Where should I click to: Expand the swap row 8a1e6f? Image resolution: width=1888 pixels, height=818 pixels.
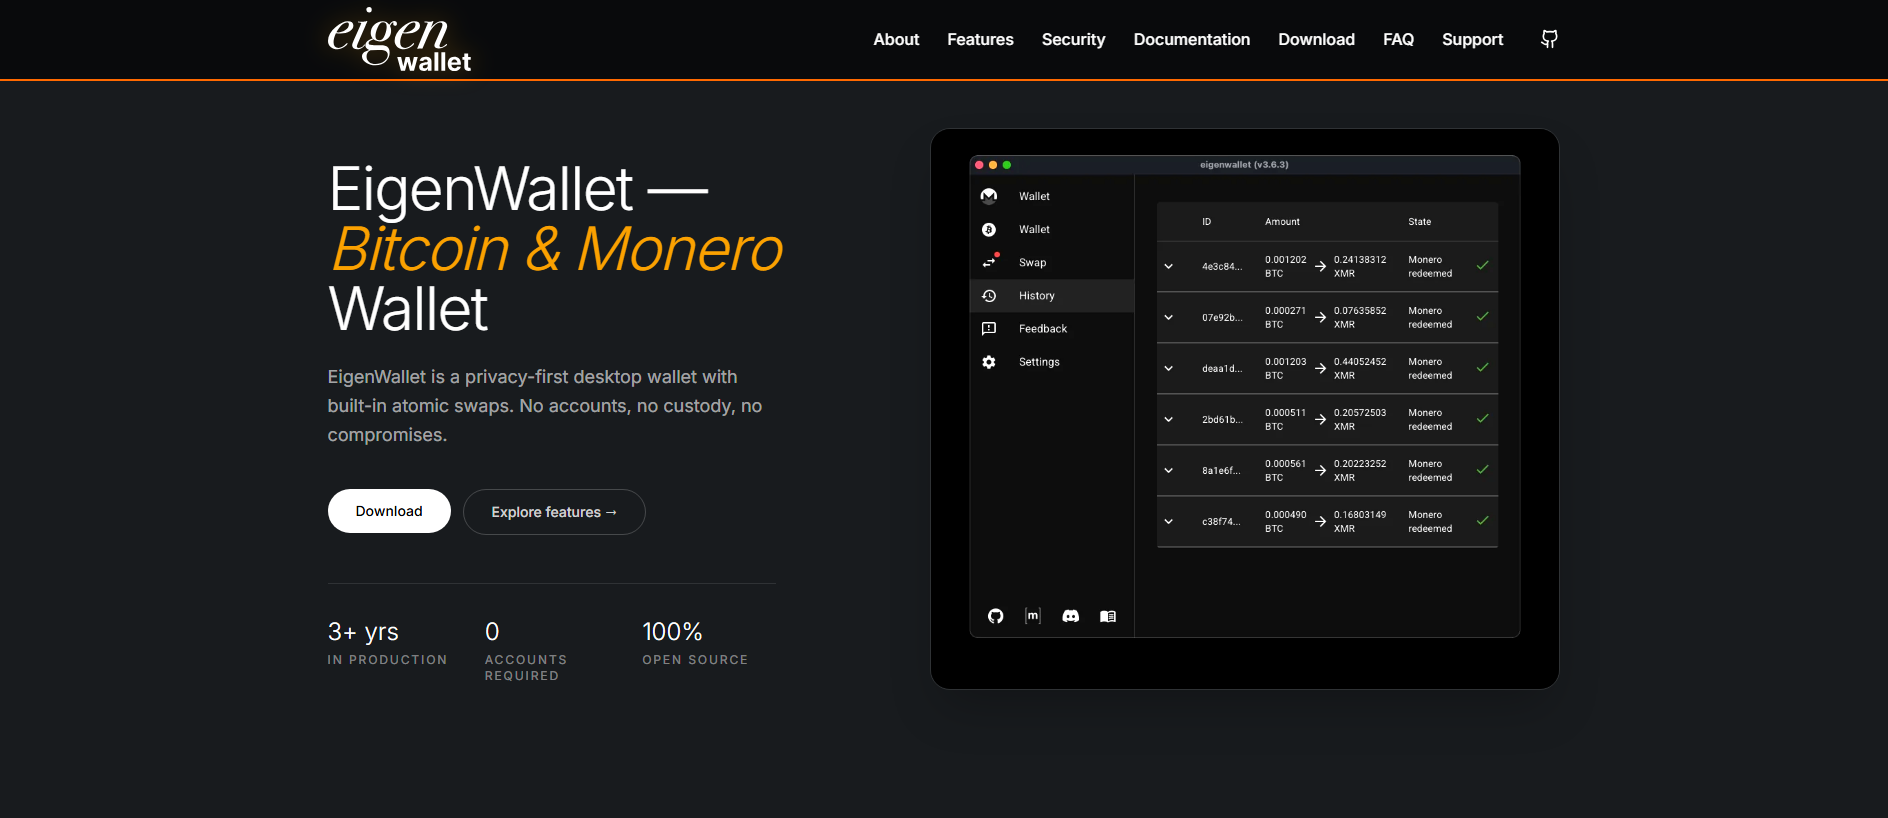(x=1169, y=470)
